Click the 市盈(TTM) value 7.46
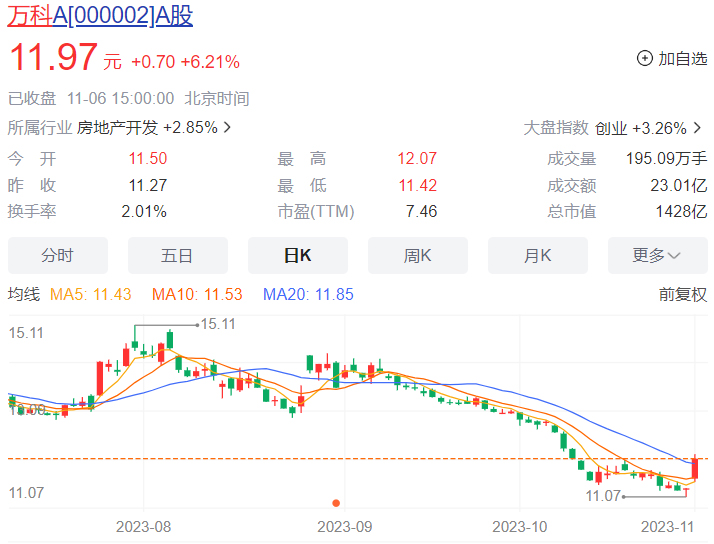This screenshot has height=544, width=714. coord(421,212)
